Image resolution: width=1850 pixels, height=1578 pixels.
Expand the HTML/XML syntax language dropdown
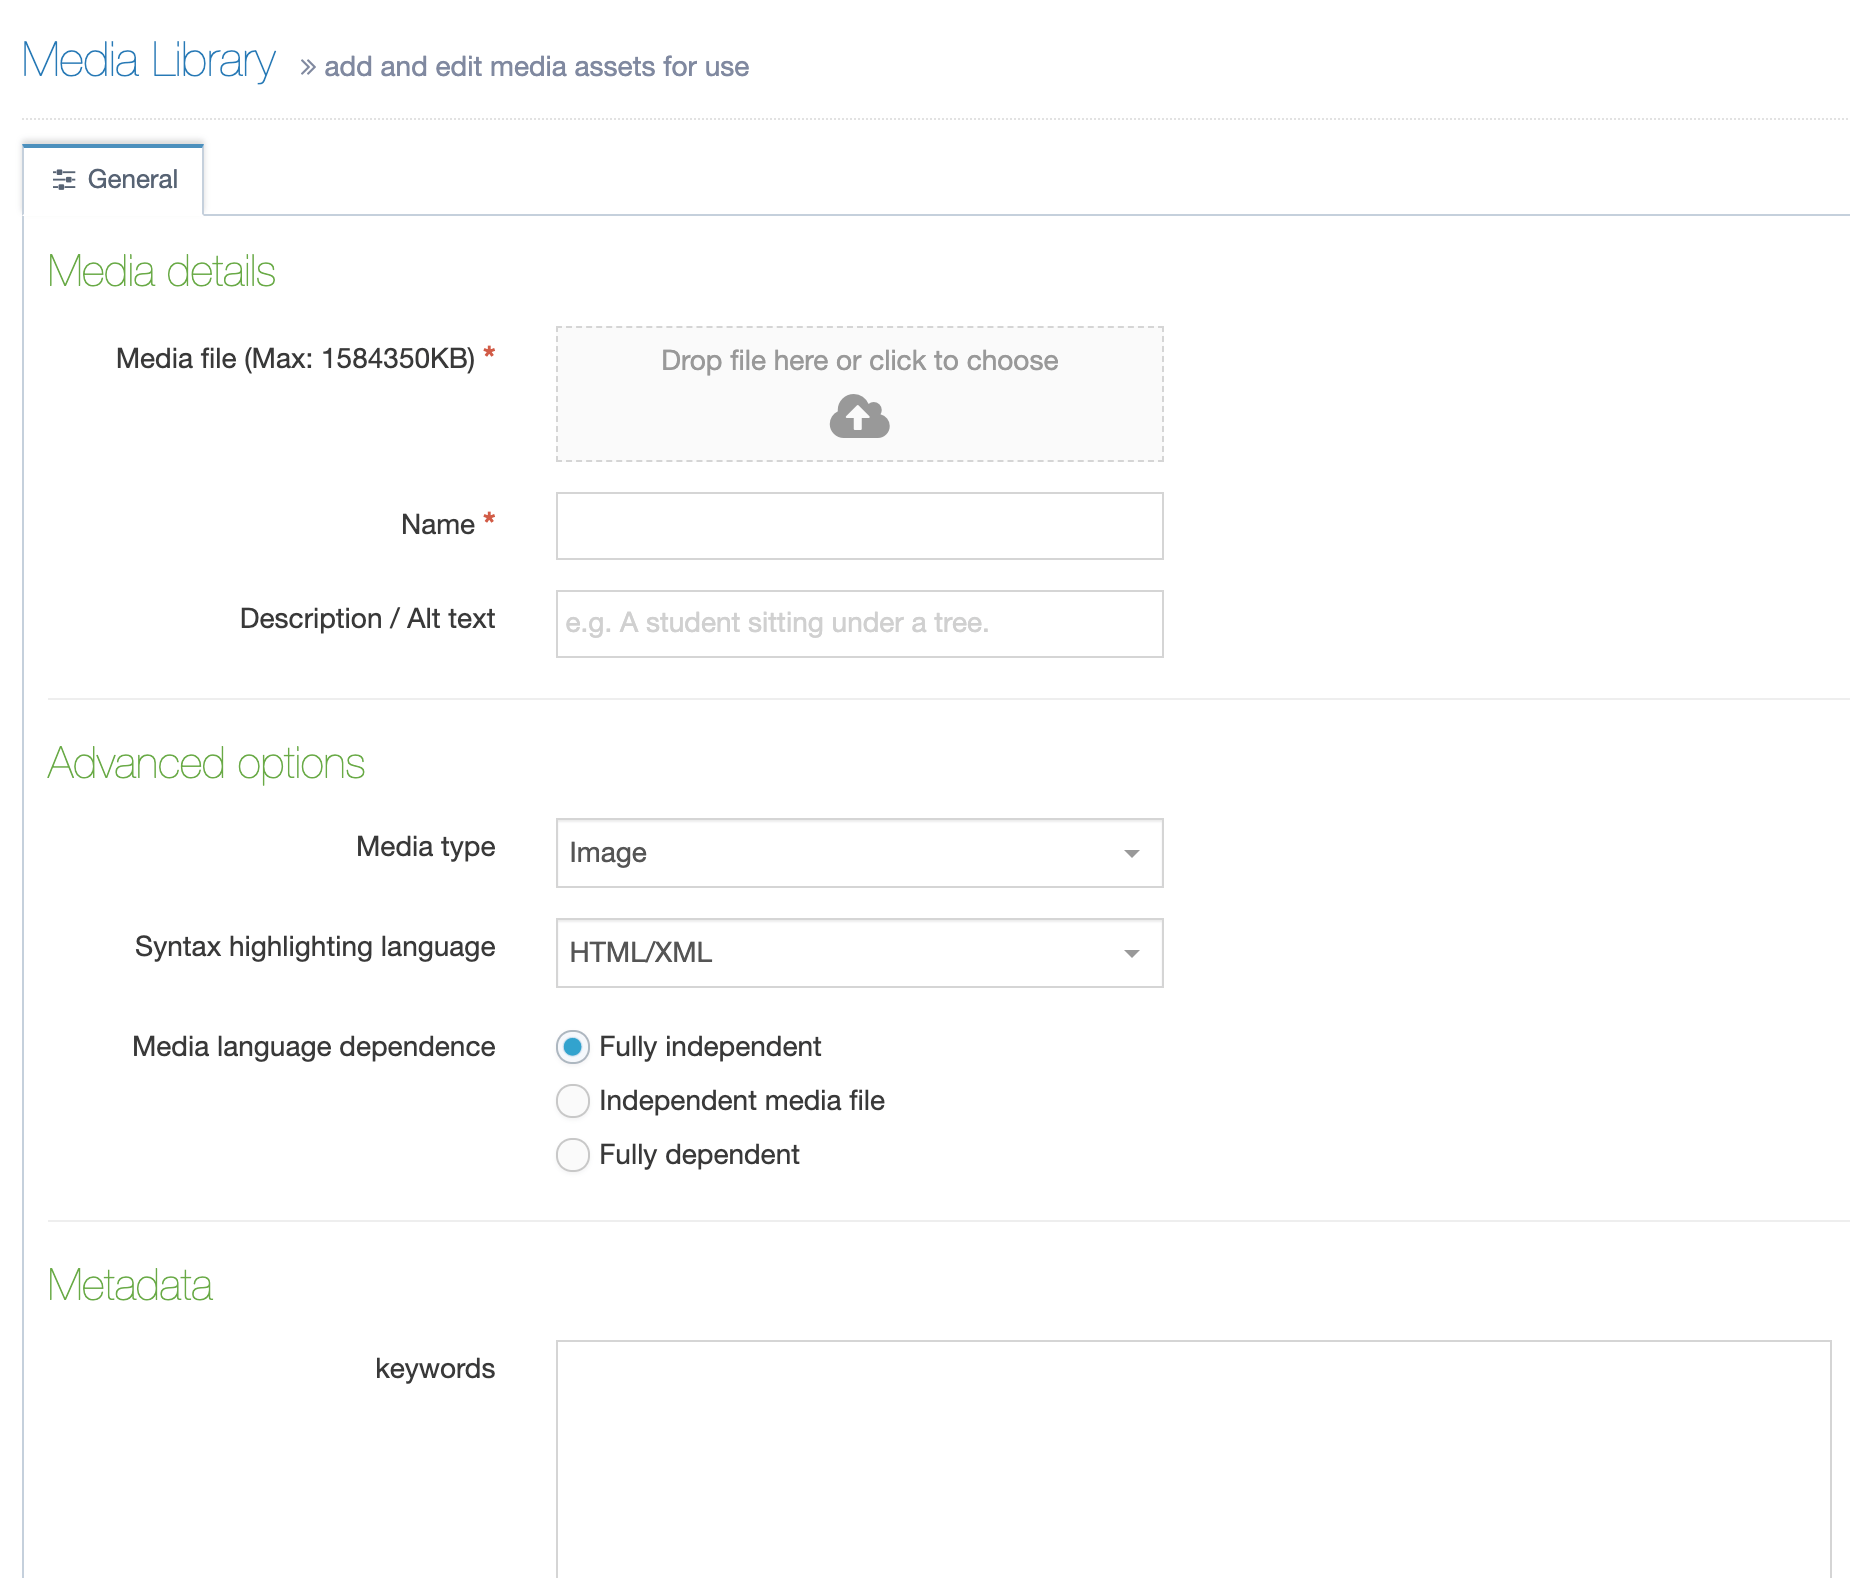point(840,953)
